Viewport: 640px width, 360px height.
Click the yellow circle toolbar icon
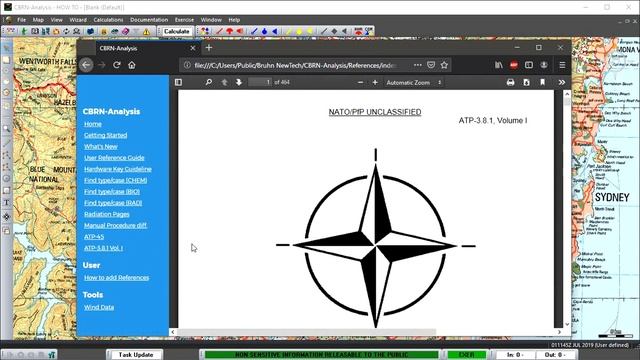(299, 31)
